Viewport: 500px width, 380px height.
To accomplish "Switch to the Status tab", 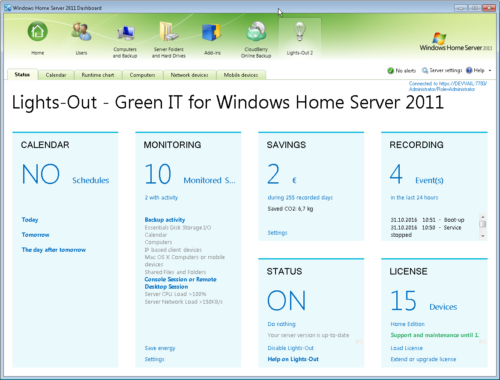I will click(x=22, y=74).
